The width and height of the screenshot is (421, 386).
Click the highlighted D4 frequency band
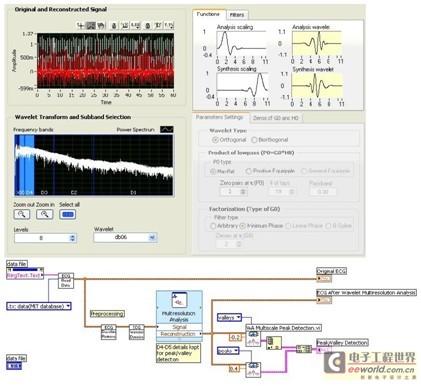coord(29,165)
